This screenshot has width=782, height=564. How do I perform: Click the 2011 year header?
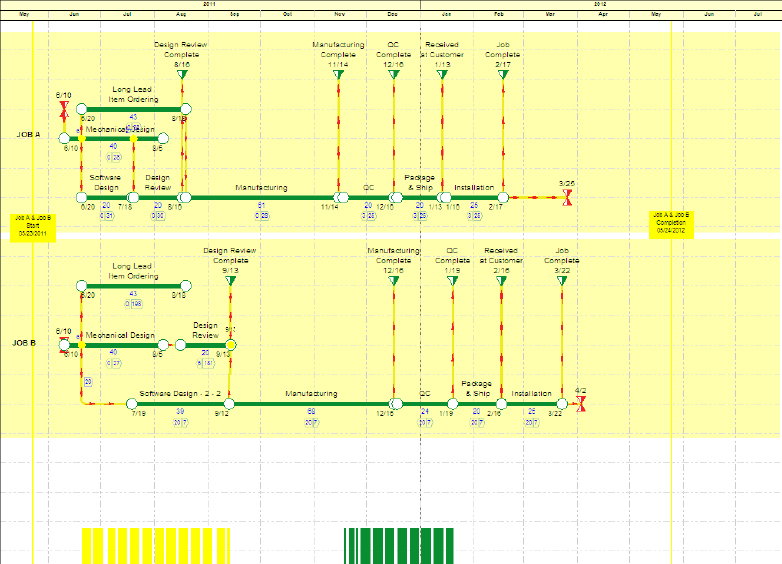pos(209,4)
